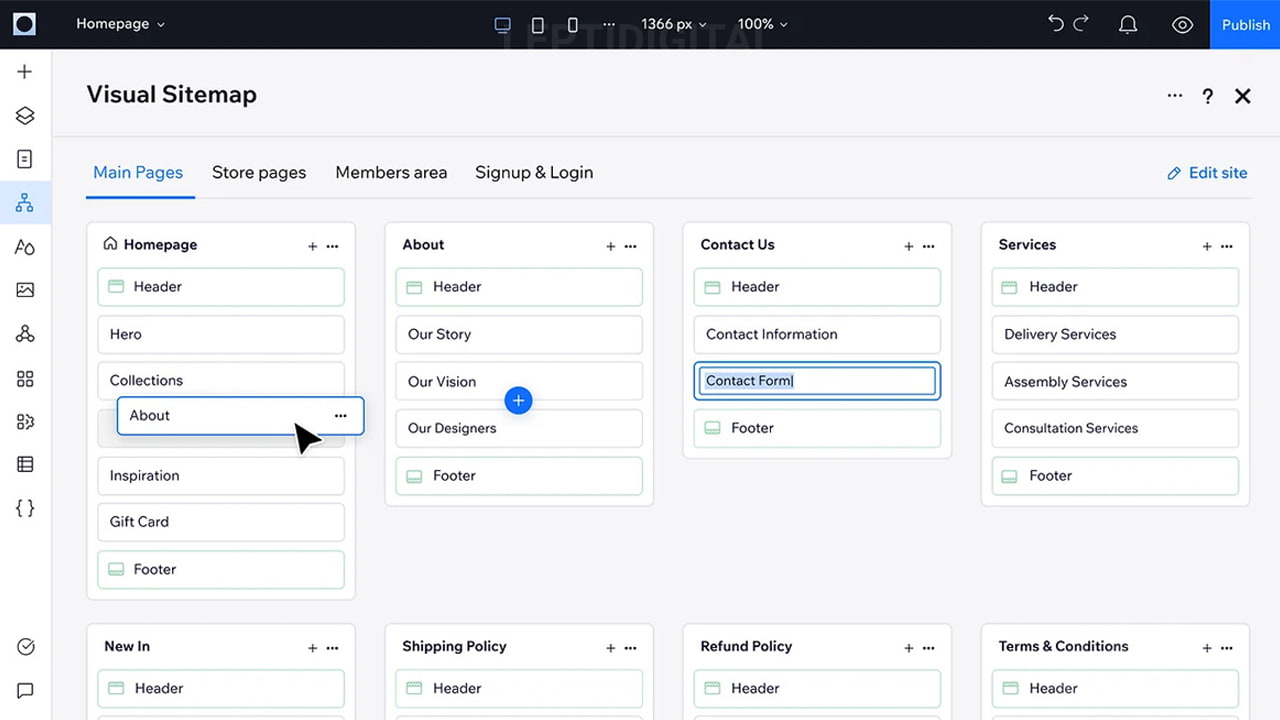The width and height of the screenshot is (1280, 720).
Task: Select the Site Structure sitemap sidebar icon
Action: click(25, 203)
